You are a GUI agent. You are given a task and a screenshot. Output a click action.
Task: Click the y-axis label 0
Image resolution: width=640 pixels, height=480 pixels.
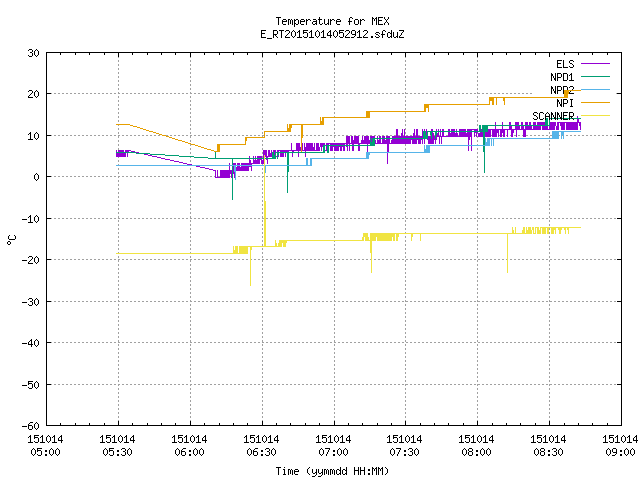(x=37, y=177)
